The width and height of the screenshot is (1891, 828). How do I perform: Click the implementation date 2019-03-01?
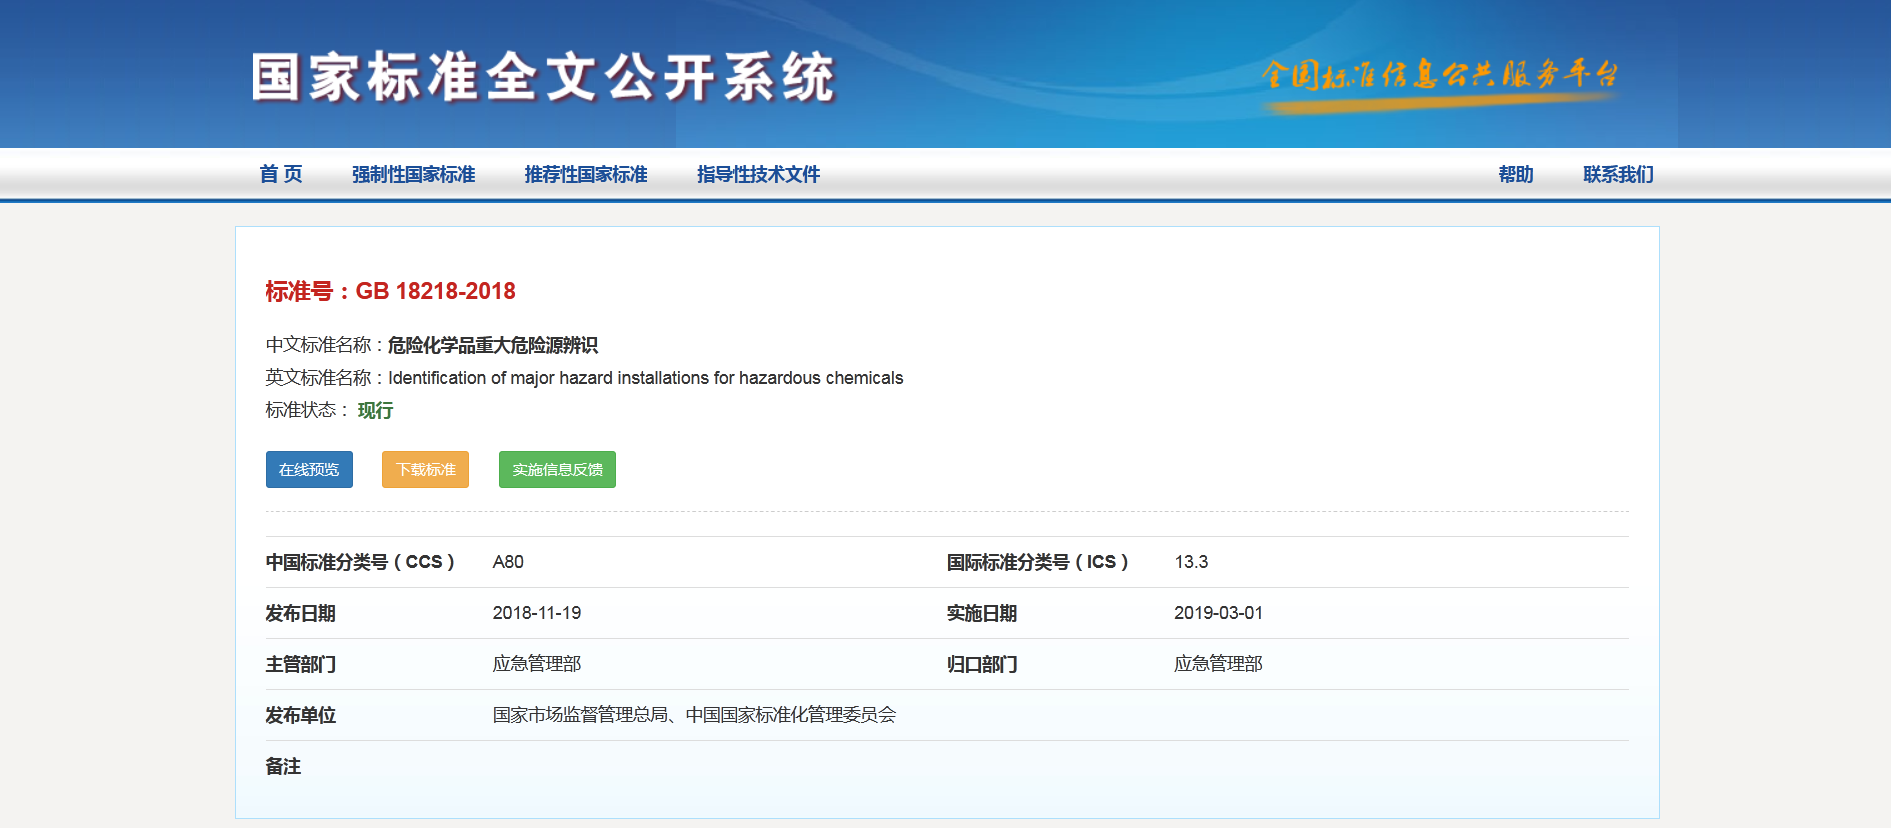coord(1218,613)
